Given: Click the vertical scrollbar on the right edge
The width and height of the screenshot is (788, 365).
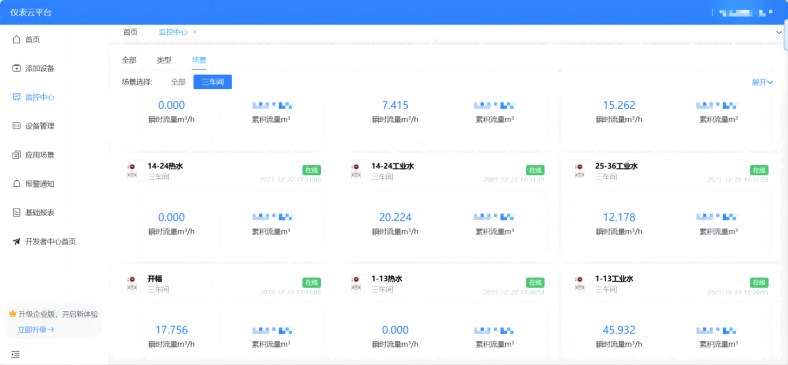Looking at the screenshot, I should point(785,35).
